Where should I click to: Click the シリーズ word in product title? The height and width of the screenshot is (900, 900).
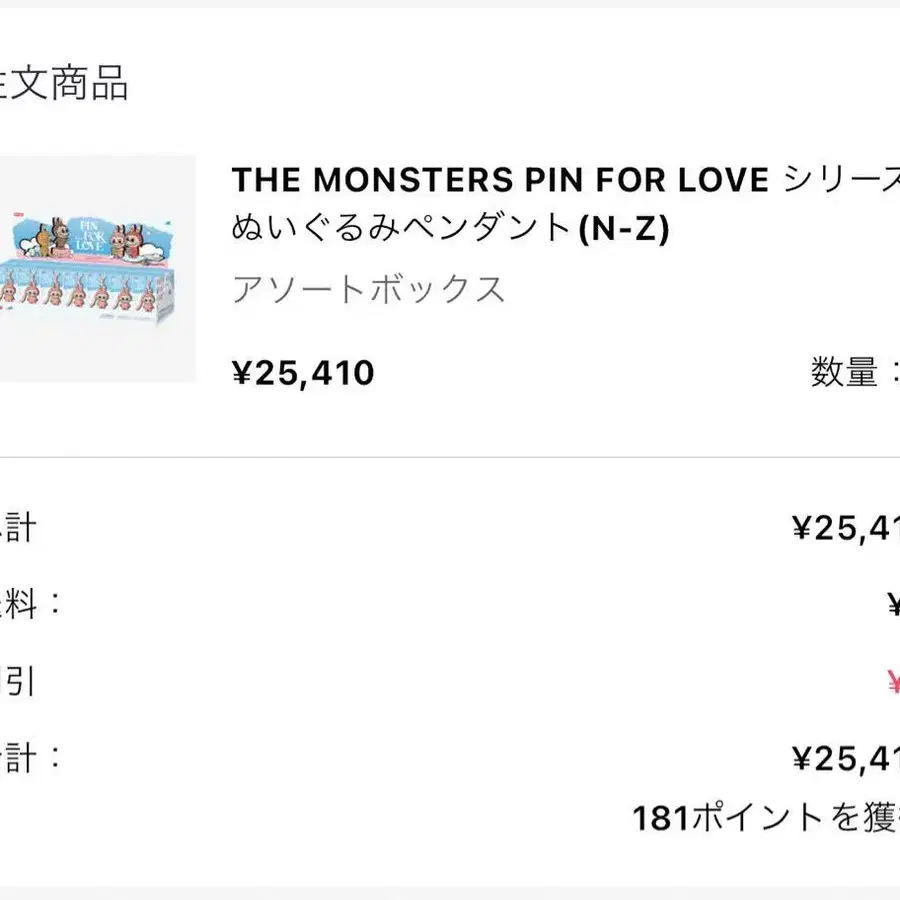(x=842, y=180)
